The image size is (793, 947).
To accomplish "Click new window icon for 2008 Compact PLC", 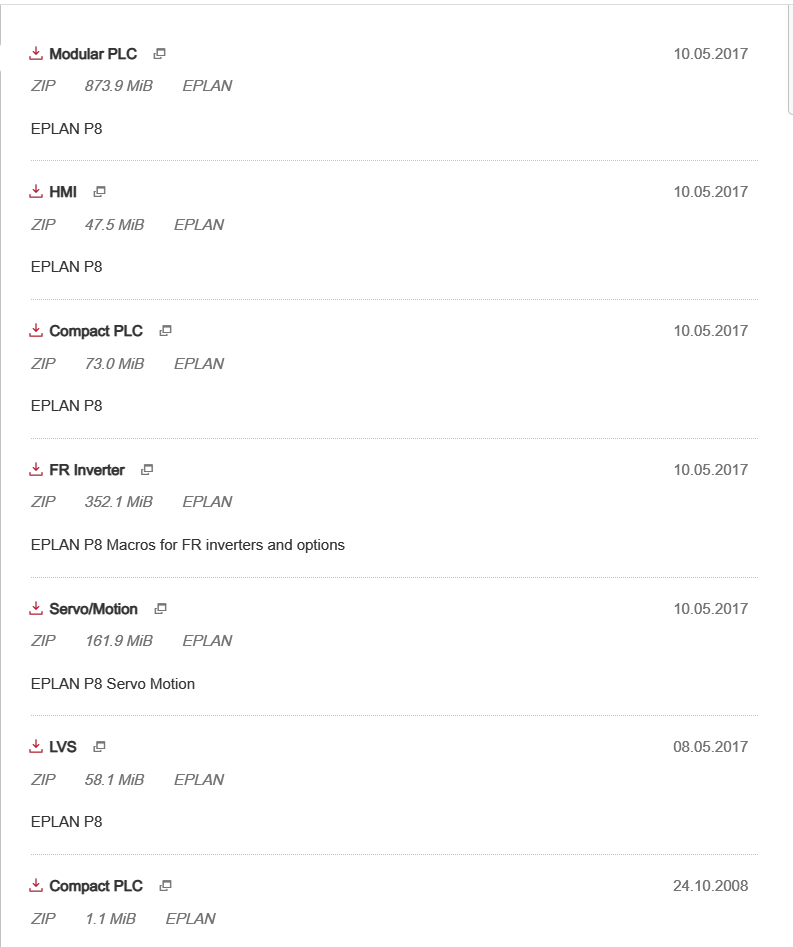I will coord(165,885).
